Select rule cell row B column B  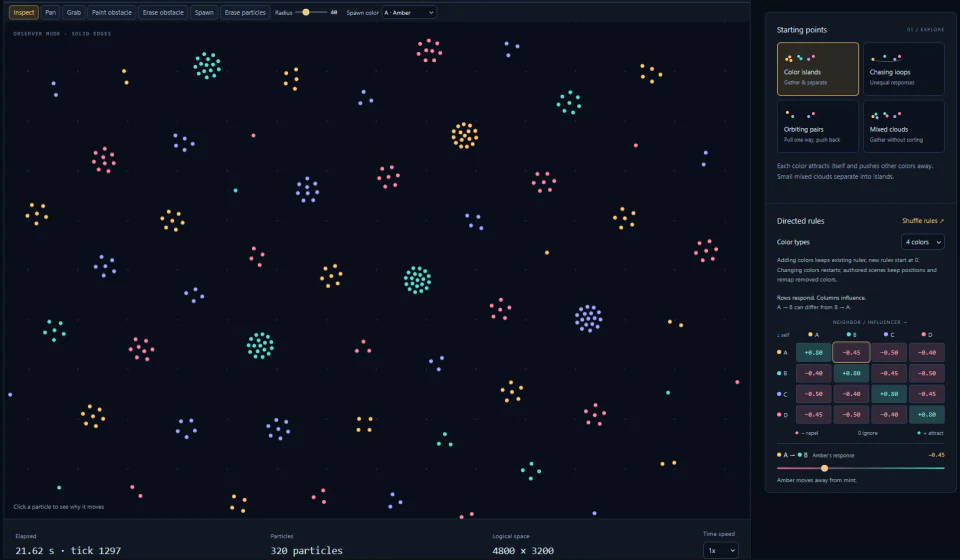pyautogui.click(x=851, y=373)
